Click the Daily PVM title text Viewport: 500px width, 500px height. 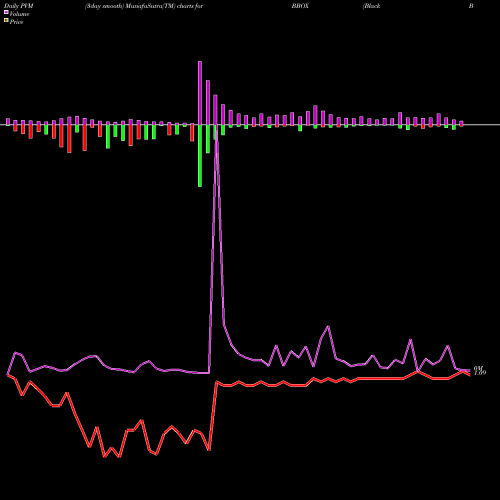19,6
